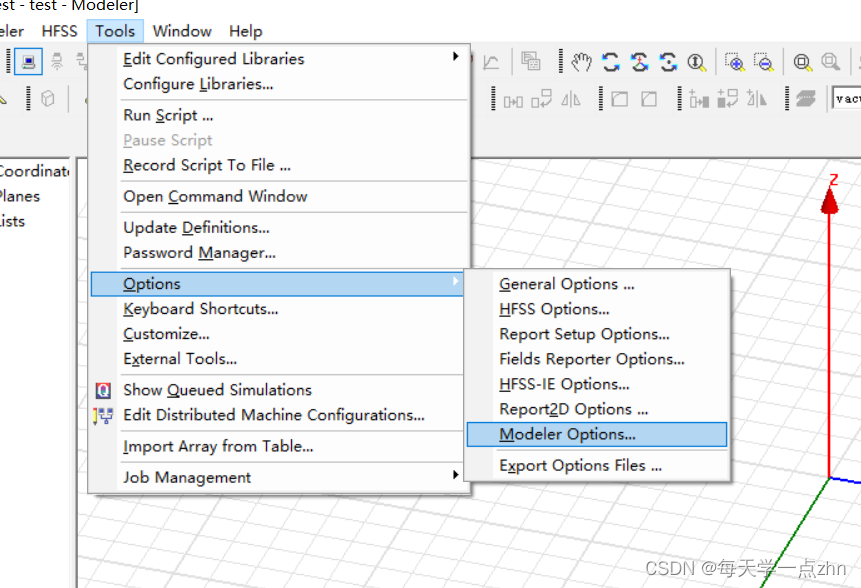Expand the Options submenu arrow
This screenshot has width=861, height=588.
point(455,281)
